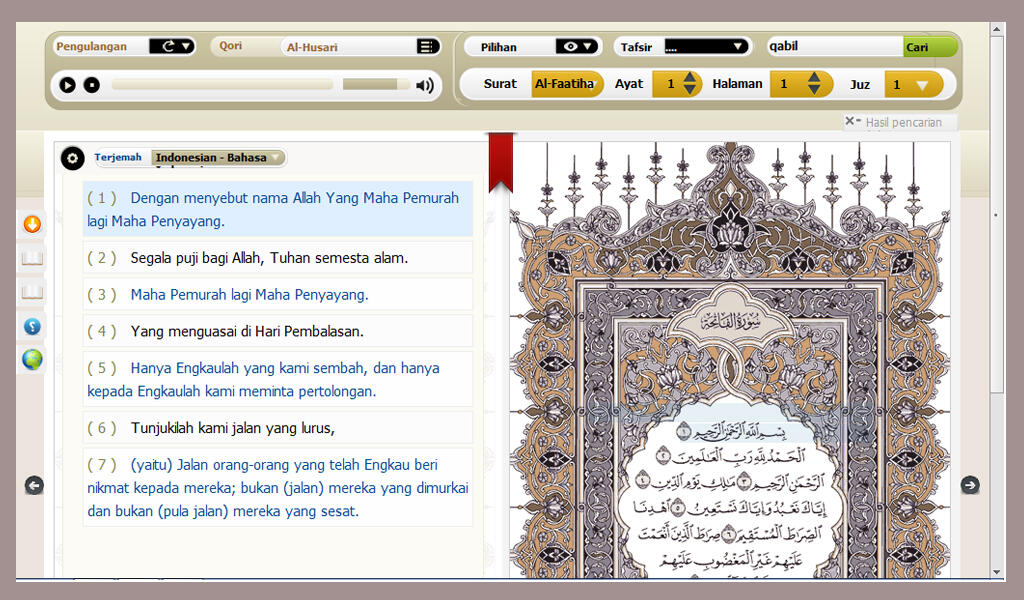The height and width of the screenshot is (600, 1024).
Task: Mute the speaker volume icon
Action: click(x=425, y=85)
